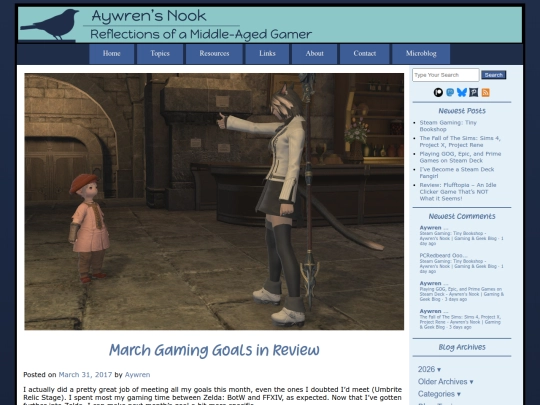Expand the 2026 archive list
Screen dimensions: 540x405
coord(429,370)
